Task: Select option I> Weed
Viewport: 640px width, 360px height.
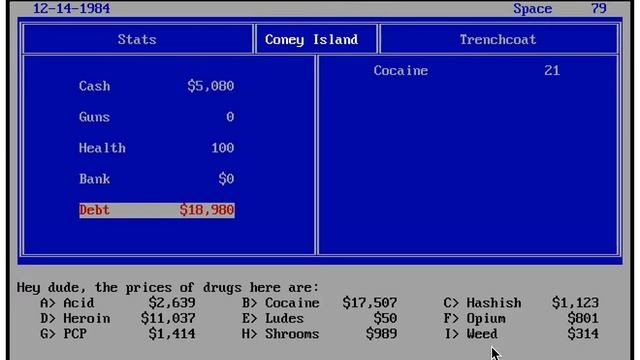Action: (x=471, y=334)
